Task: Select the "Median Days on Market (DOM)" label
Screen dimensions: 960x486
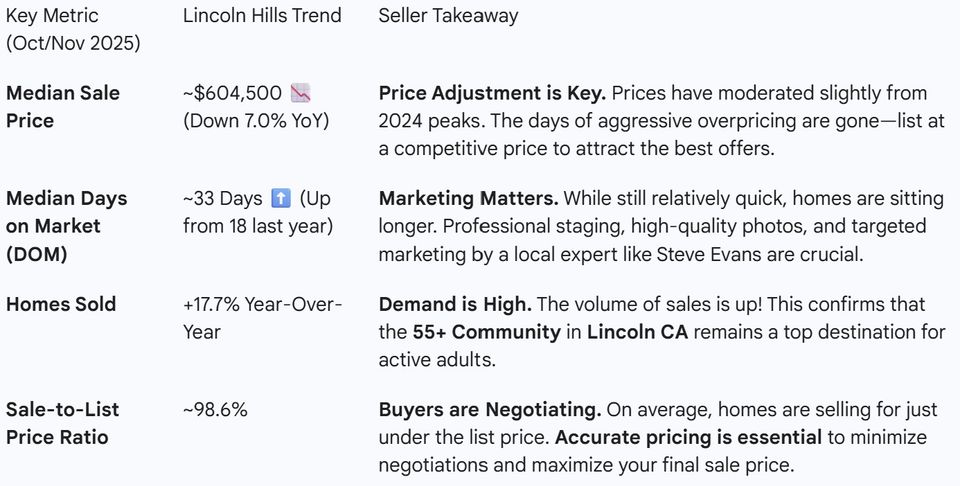Action: tap(66, 226)
